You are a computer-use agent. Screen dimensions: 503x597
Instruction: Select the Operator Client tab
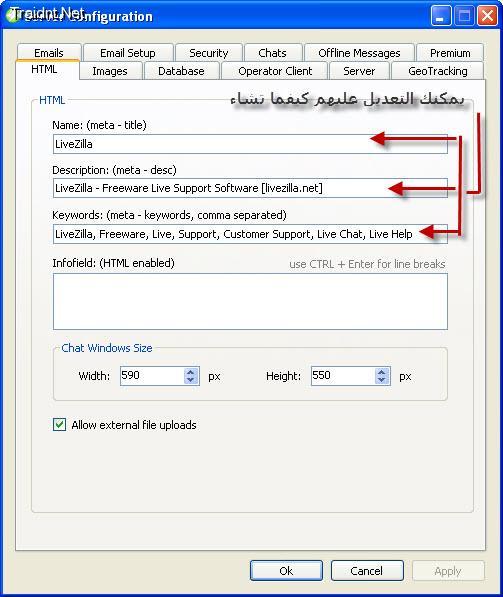(275, 71)
